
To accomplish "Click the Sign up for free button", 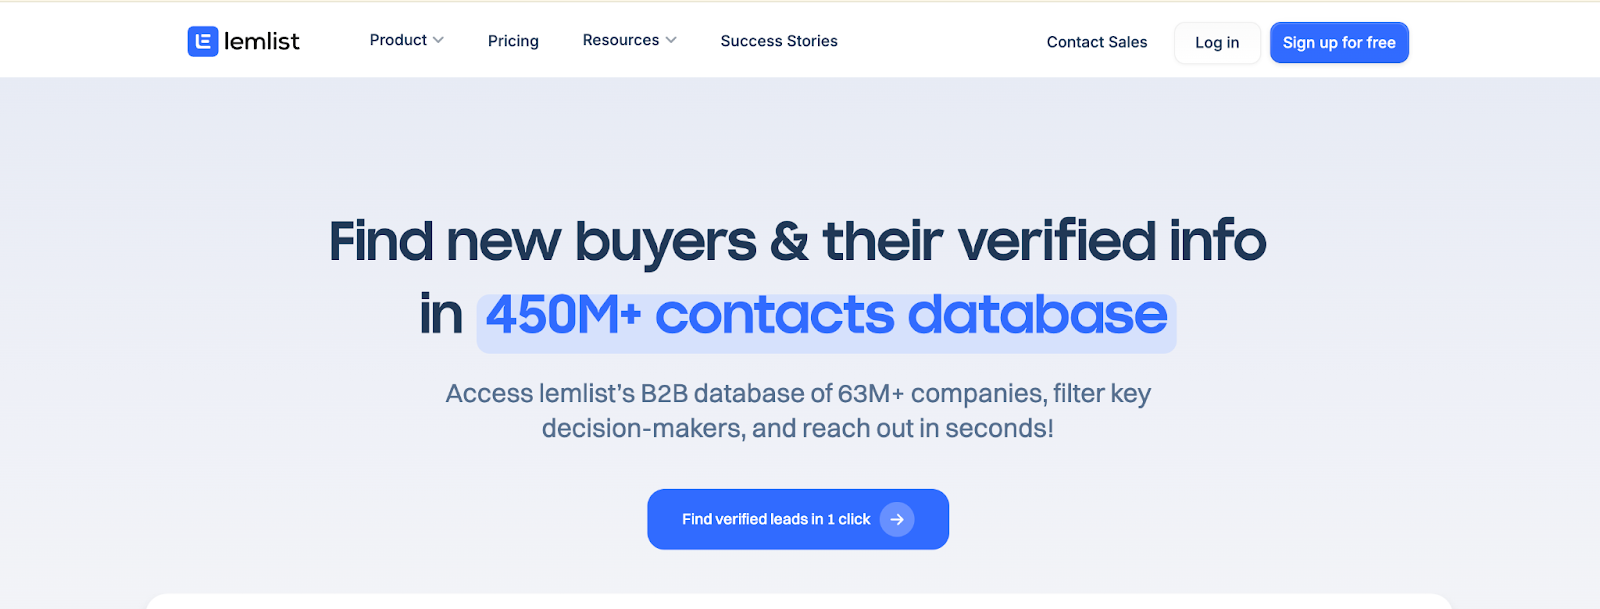I will tap(1339, 43).
